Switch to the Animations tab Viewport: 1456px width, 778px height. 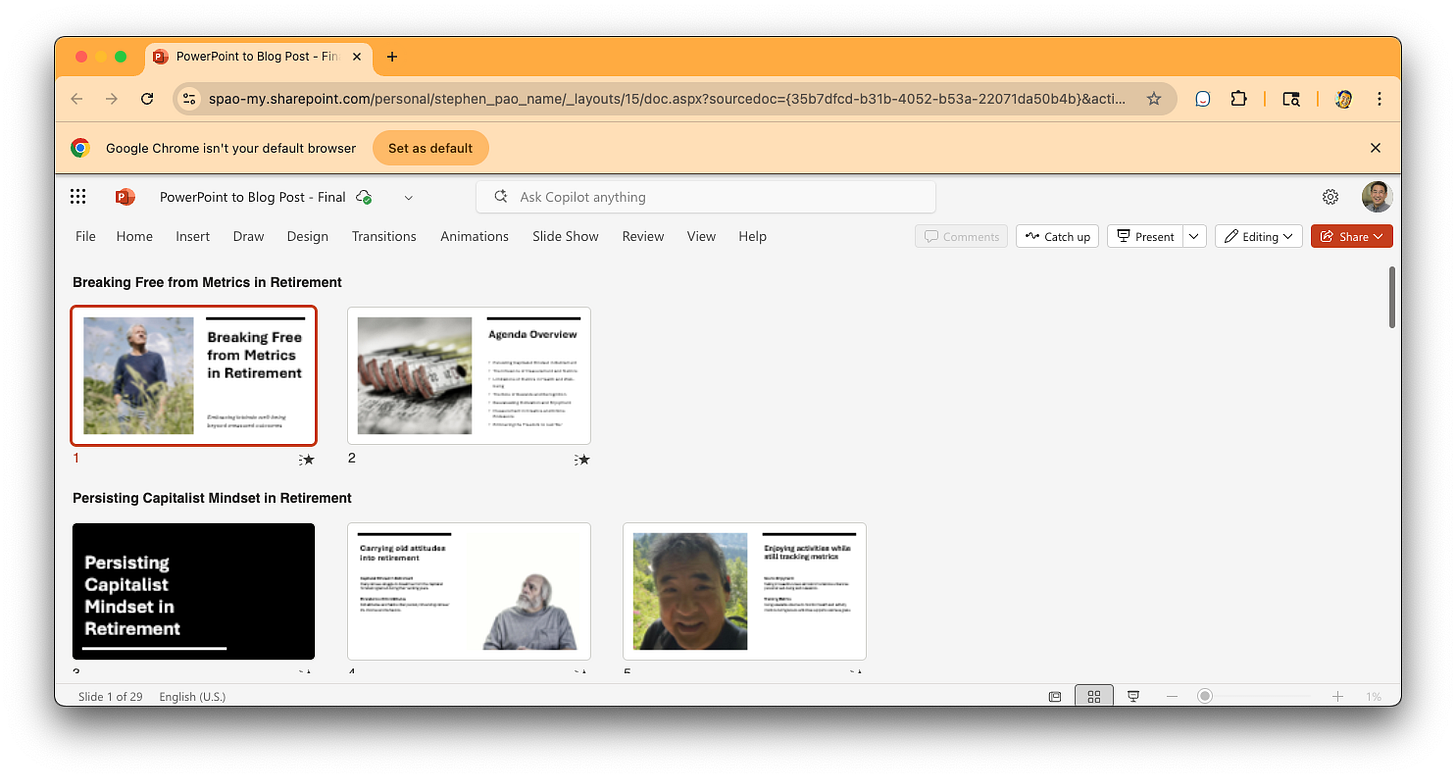(474, 236)
